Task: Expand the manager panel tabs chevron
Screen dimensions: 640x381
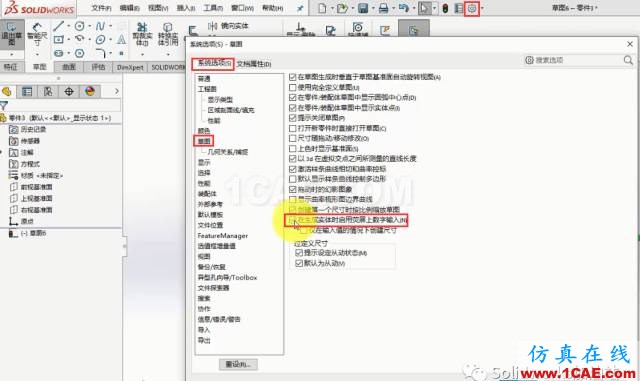Action: pos(117,91)
